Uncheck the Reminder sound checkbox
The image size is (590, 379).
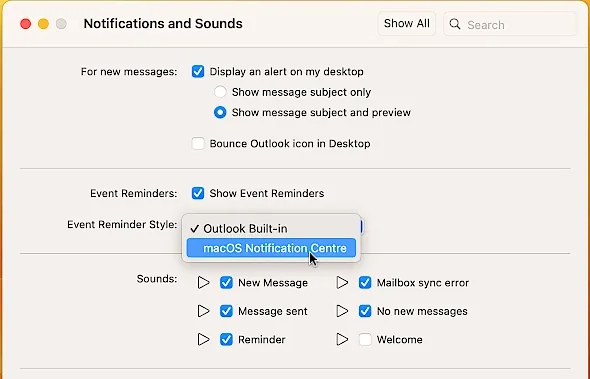(226, 339)
